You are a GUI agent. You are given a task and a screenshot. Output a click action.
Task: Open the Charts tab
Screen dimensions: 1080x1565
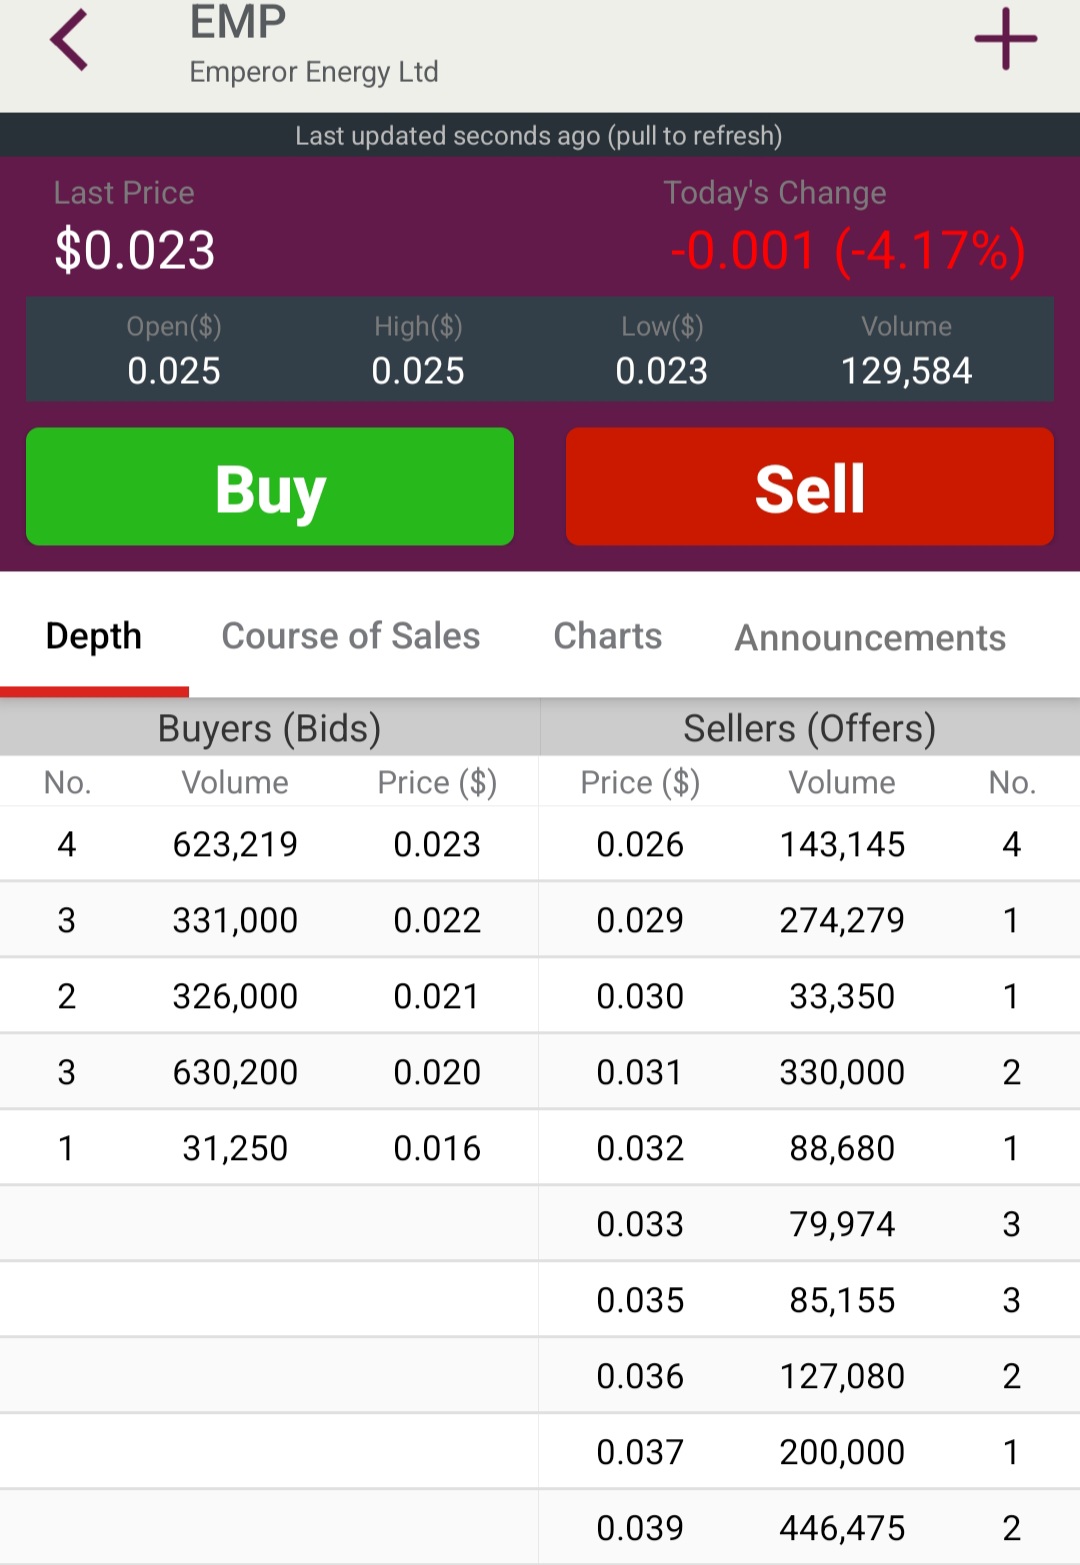coord(608,636)
